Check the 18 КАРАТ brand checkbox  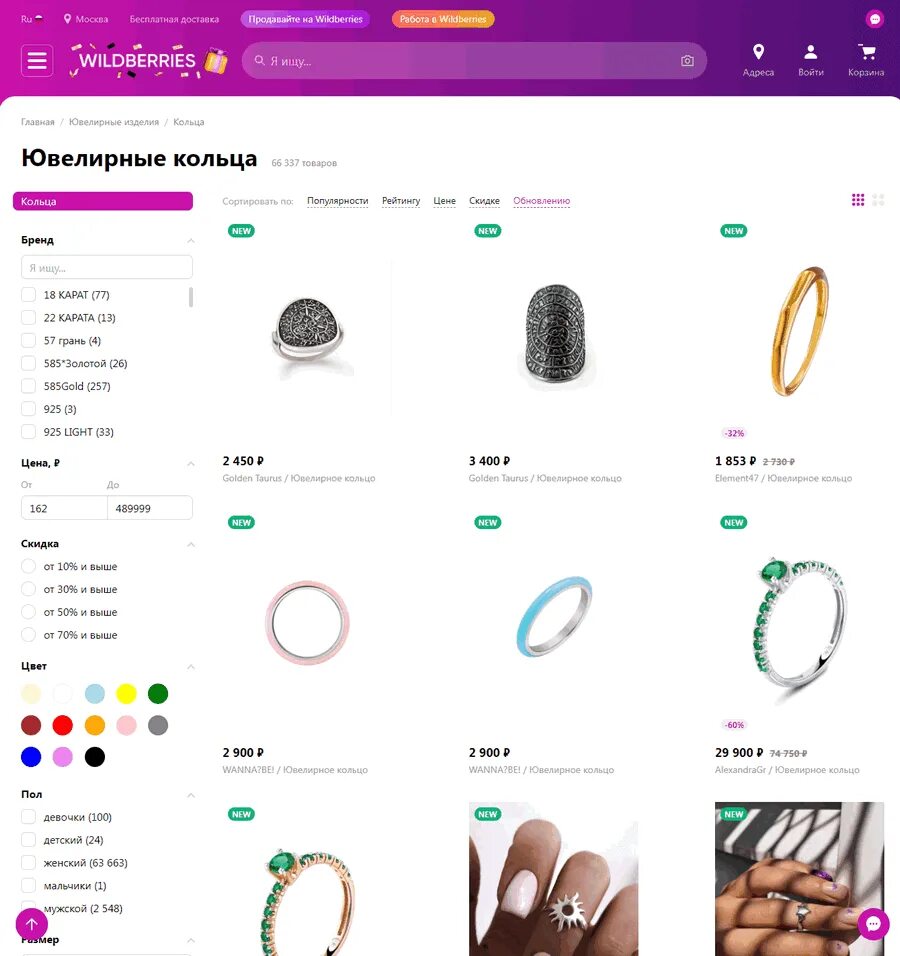(x=29, y=294)
